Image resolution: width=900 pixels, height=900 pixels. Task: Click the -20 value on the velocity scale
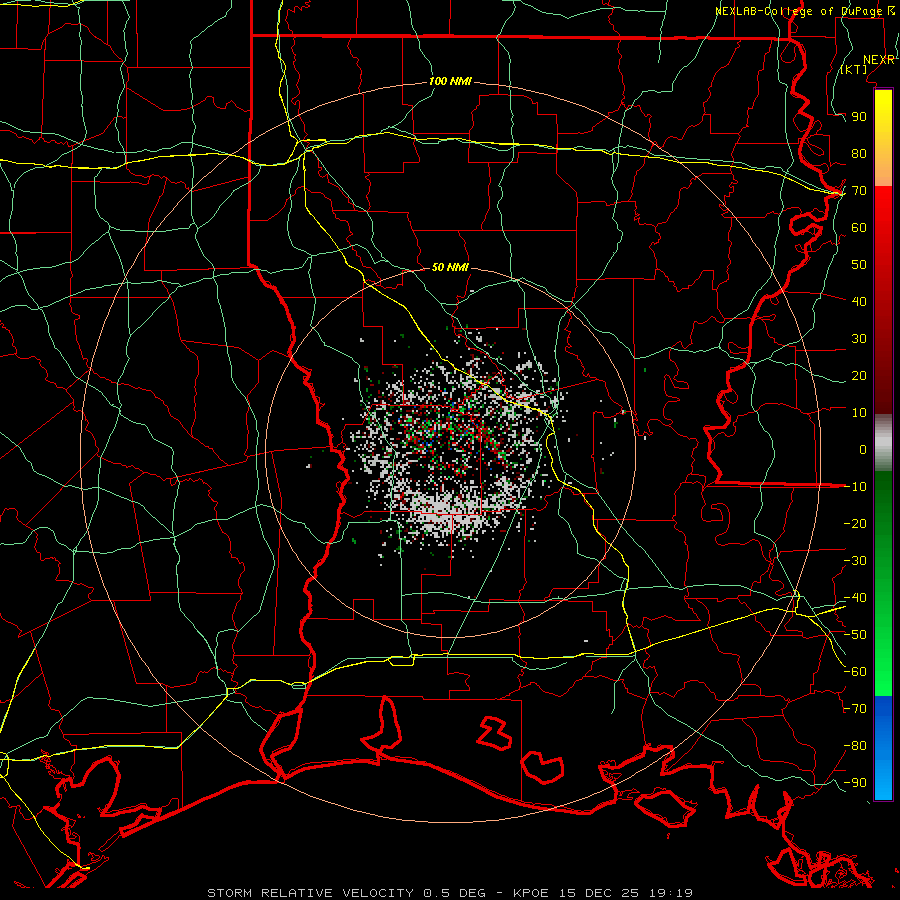855,523
